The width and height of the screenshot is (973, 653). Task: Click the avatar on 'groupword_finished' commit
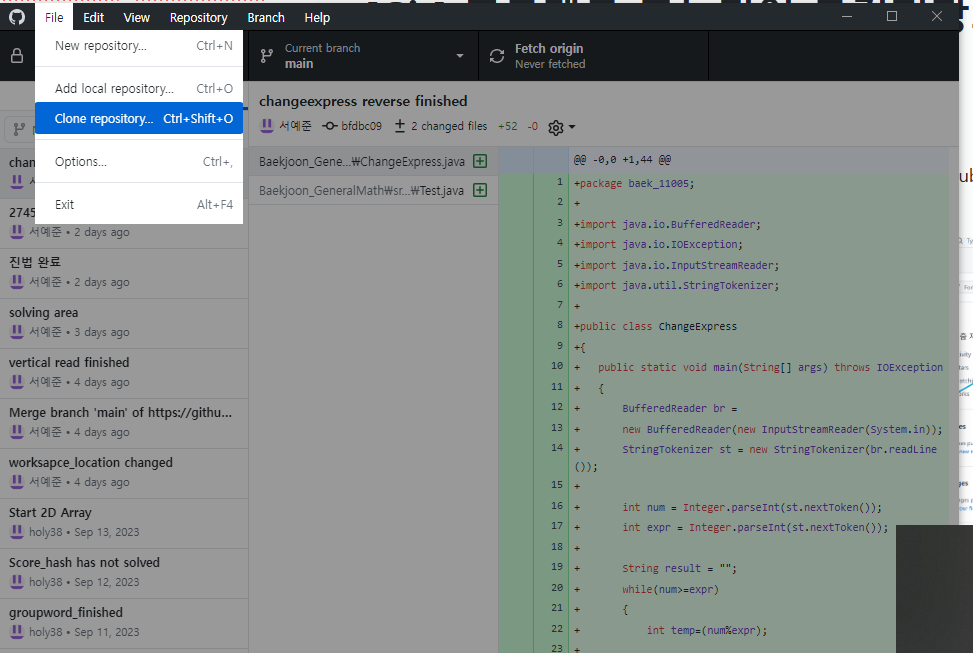pos(17,631)
